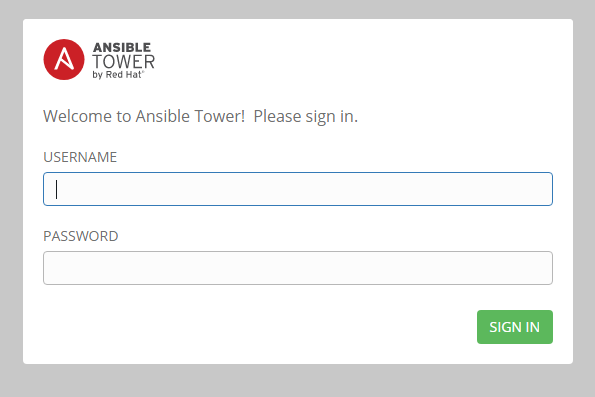Click the 'Please sign in.' text
This screenshot has height=397, width=595.
pyautogui.click(x=305, y=117)
